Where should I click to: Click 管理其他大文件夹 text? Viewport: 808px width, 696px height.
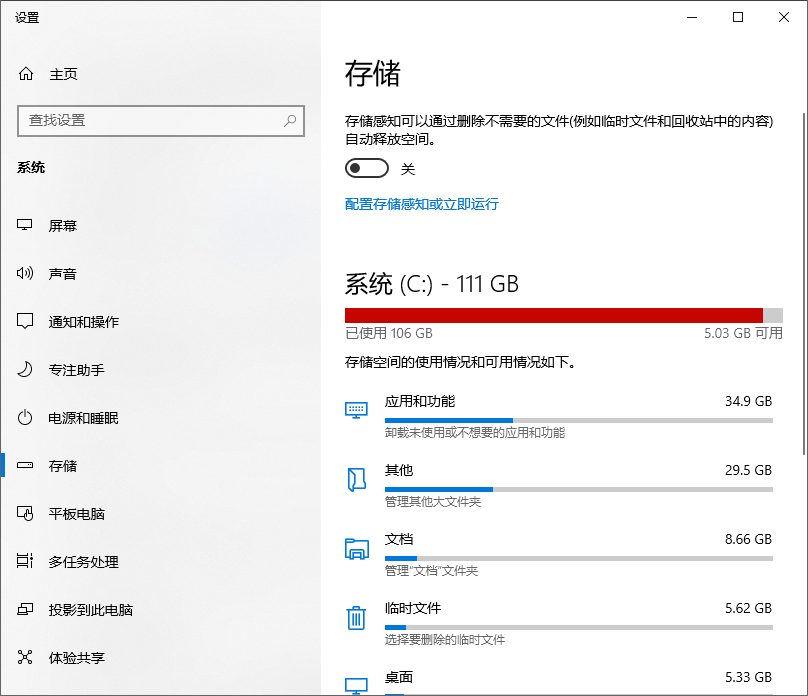tap(433, 502)
